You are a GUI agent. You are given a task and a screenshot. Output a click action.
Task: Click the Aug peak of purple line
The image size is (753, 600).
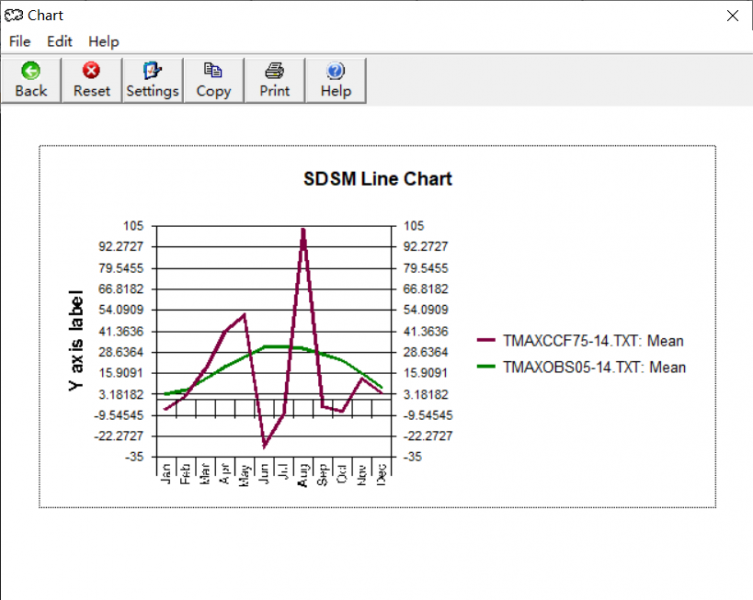click(303, 230)
